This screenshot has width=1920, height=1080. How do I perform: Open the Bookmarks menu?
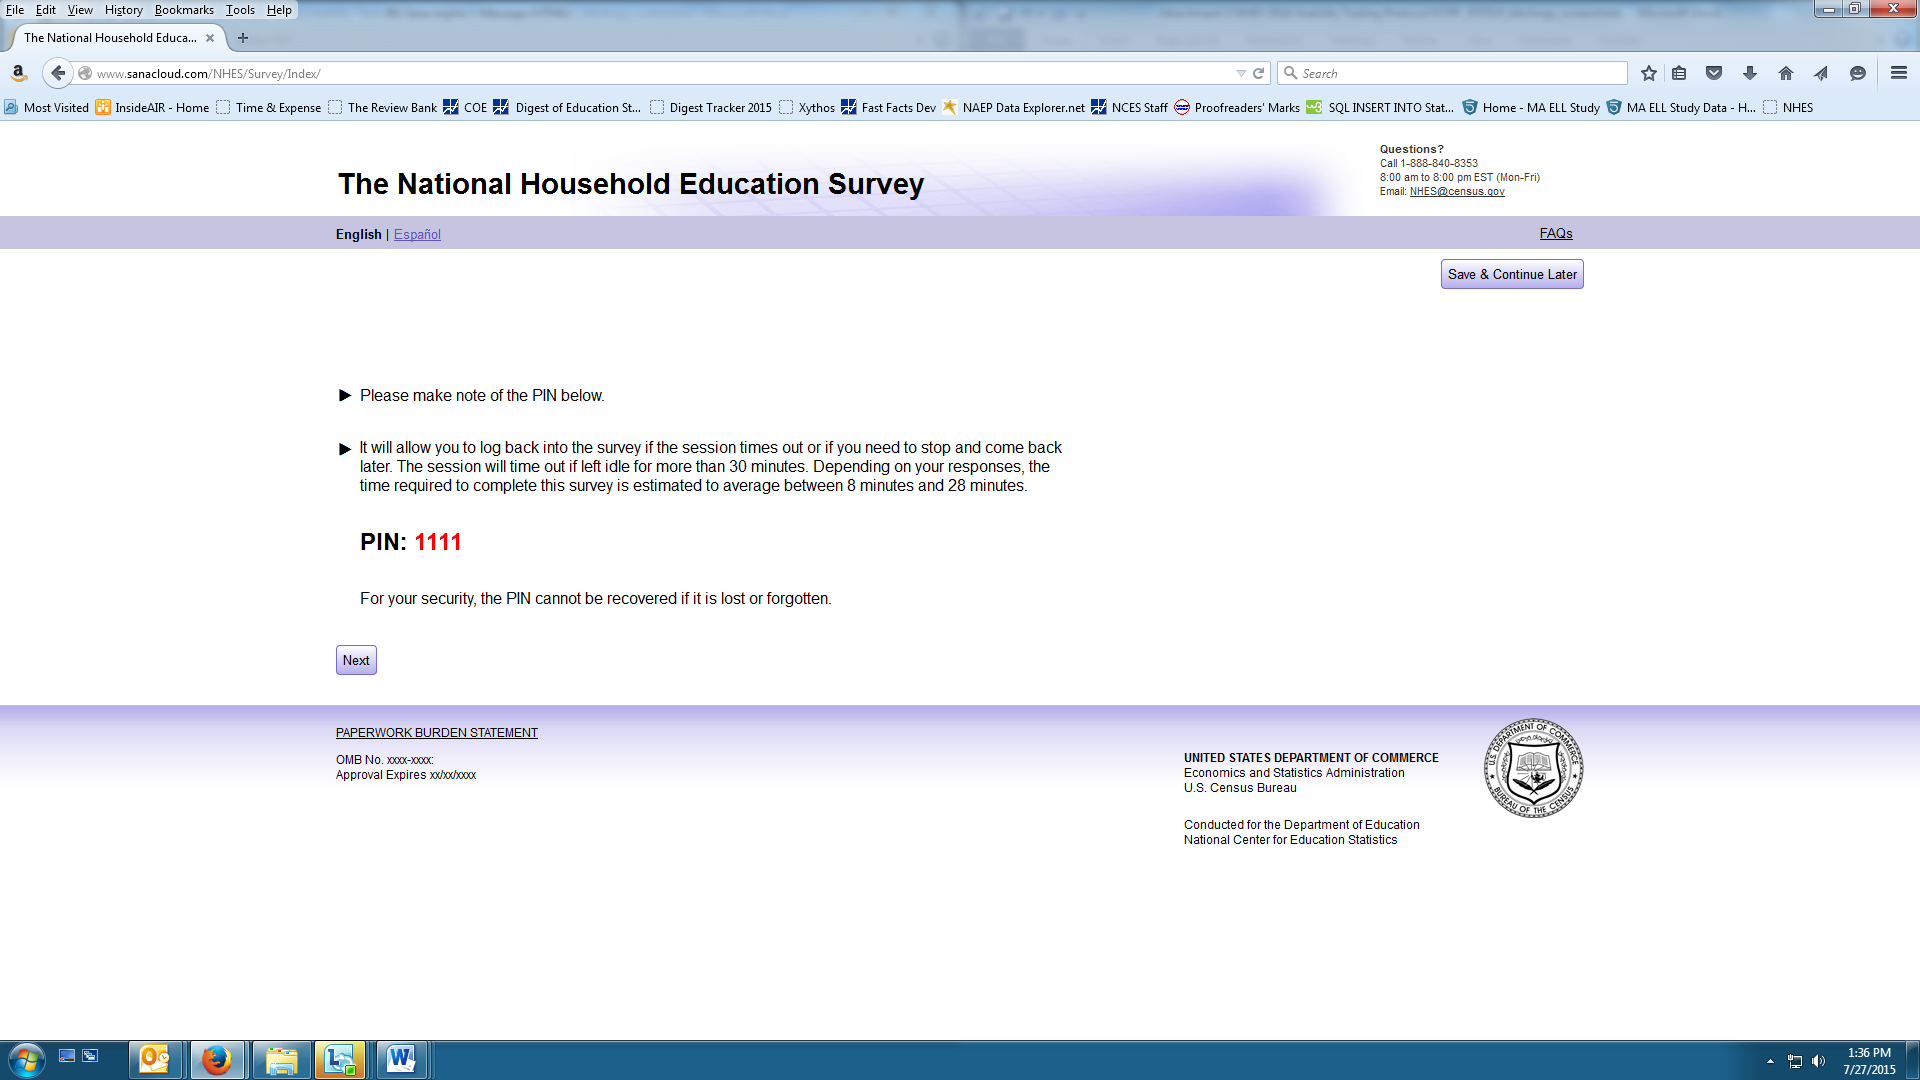tap(184, 10)
